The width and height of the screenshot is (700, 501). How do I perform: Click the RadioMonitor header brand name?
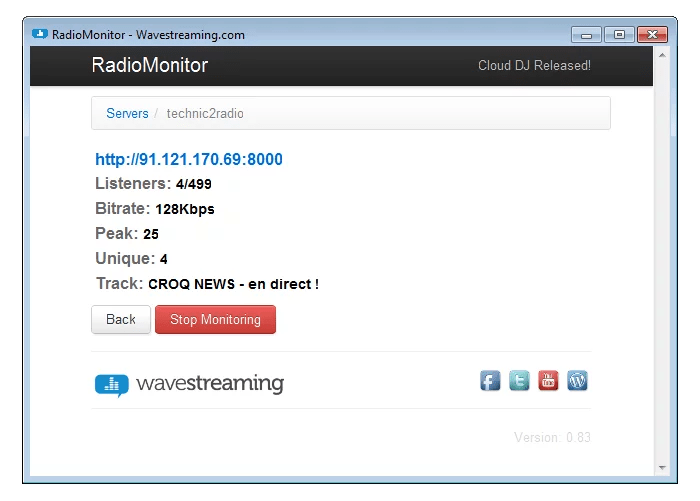pos(149,66)
